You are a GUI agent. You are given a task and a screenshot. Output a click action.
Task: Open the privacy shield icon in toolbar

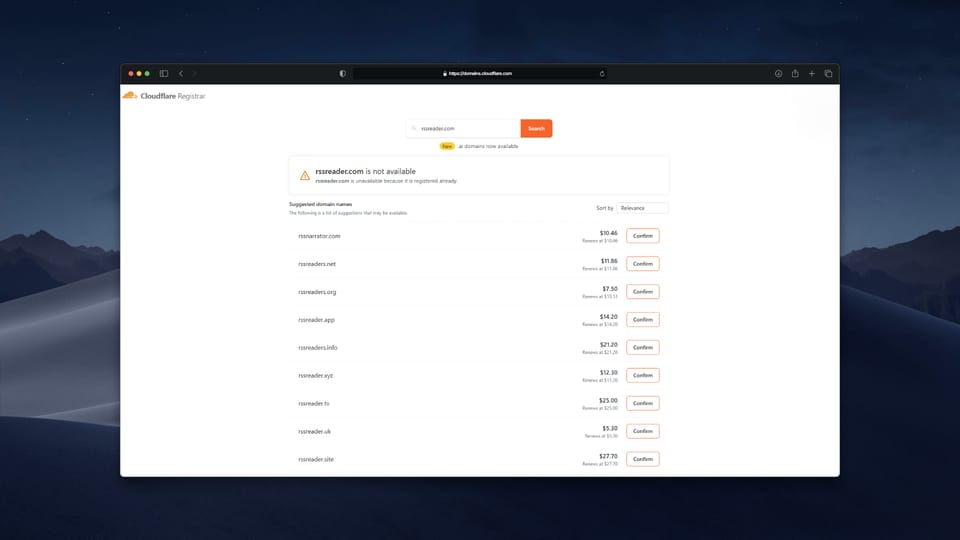[x=342, y=73]
